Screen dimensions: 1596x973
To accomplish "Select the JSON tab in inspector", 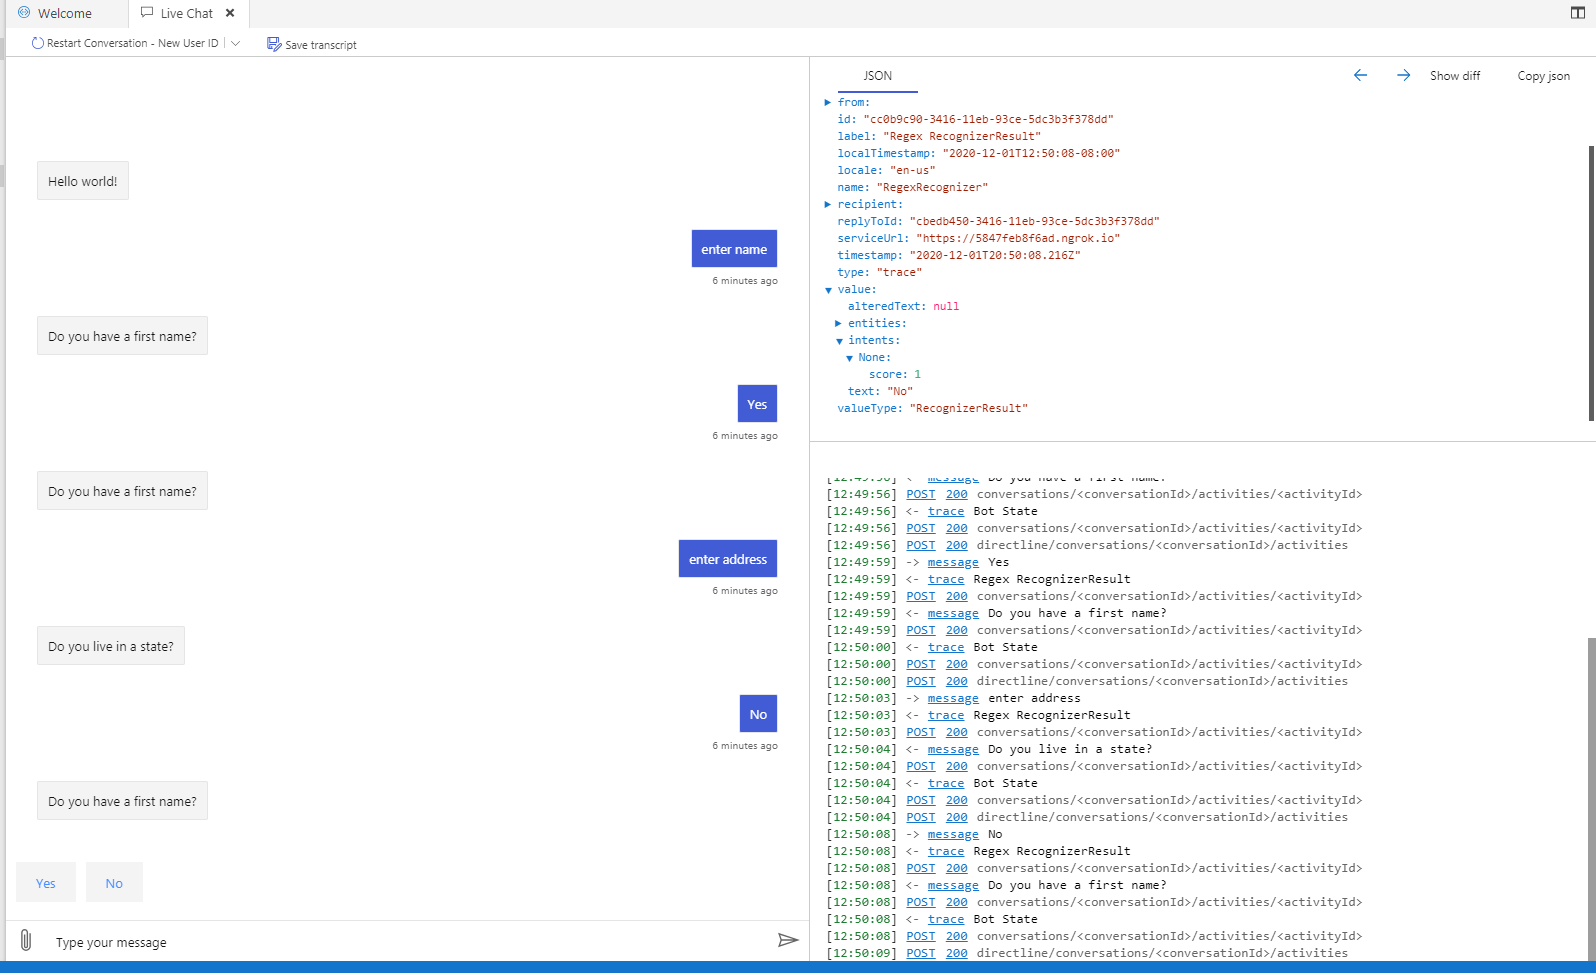I will pos(878,76).
